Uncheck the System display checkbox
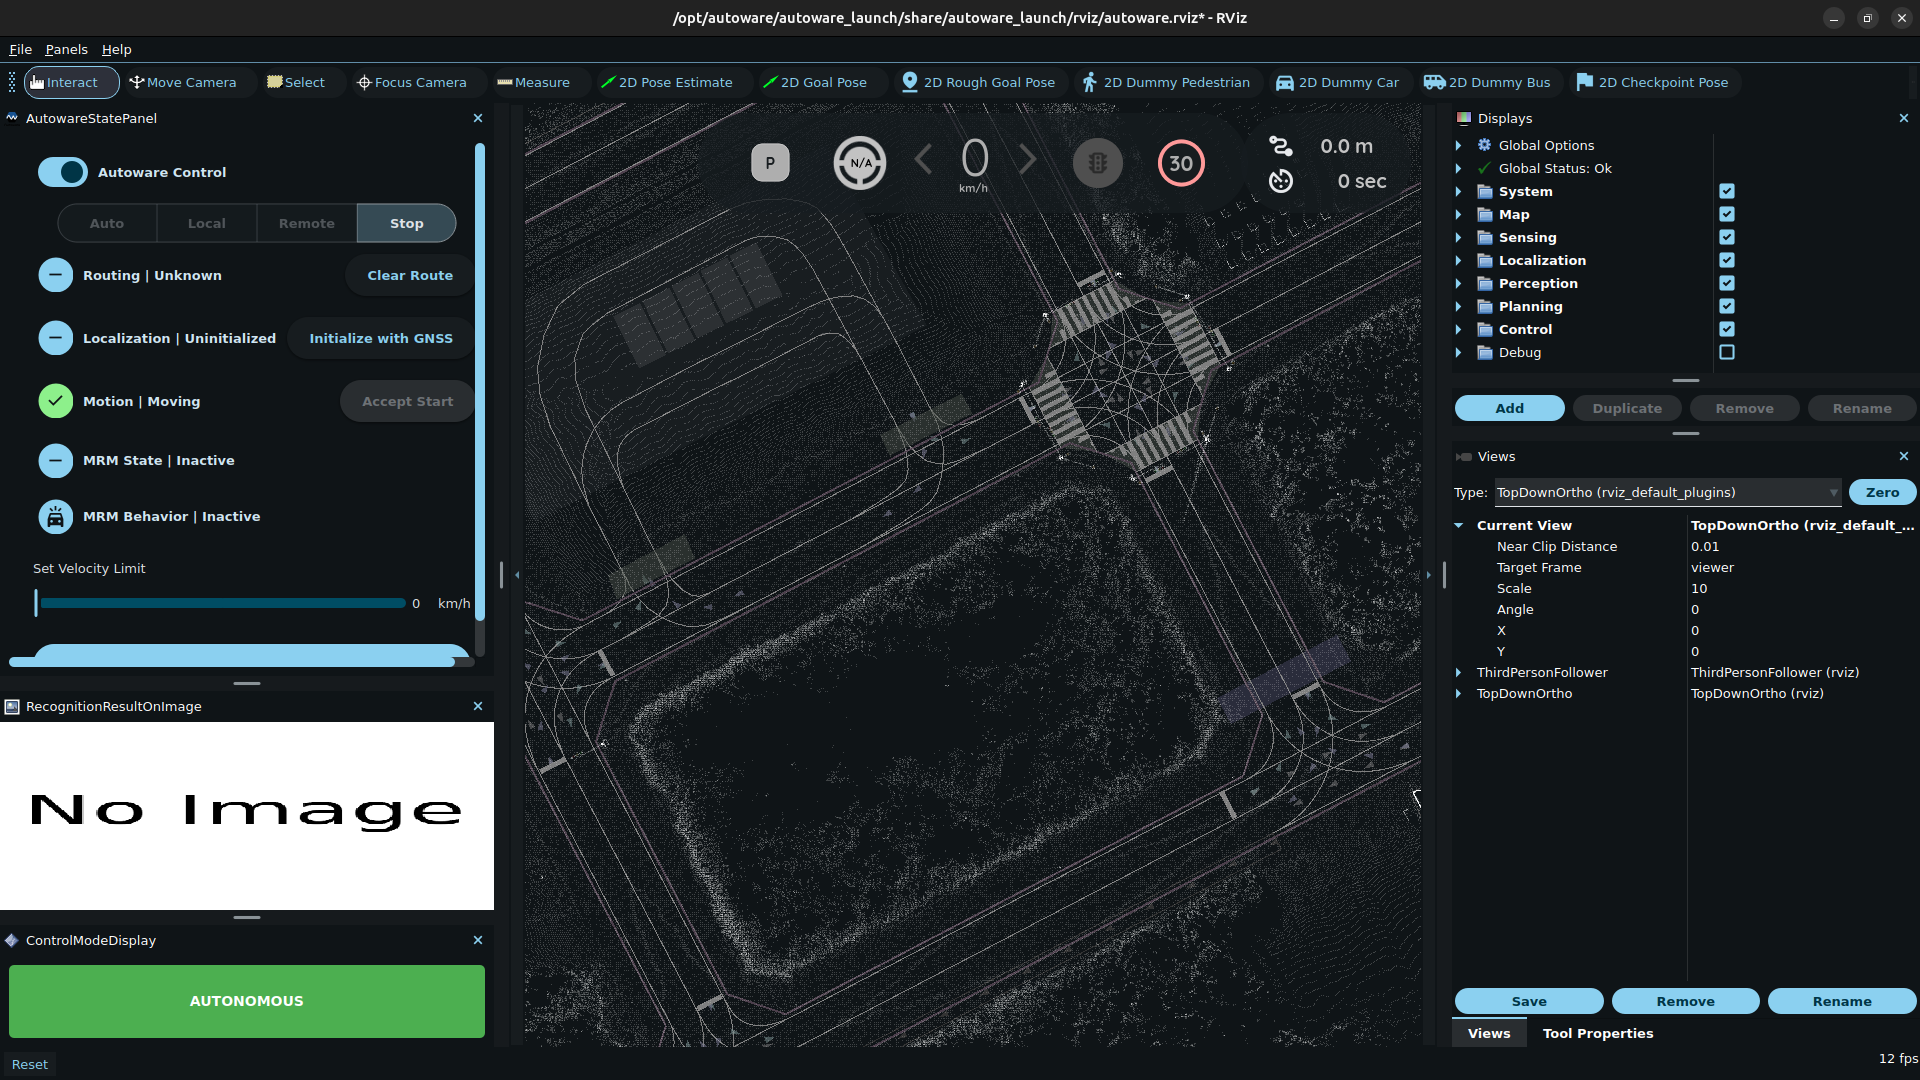The image size is (1920, 1080). tap(1727, 191)
